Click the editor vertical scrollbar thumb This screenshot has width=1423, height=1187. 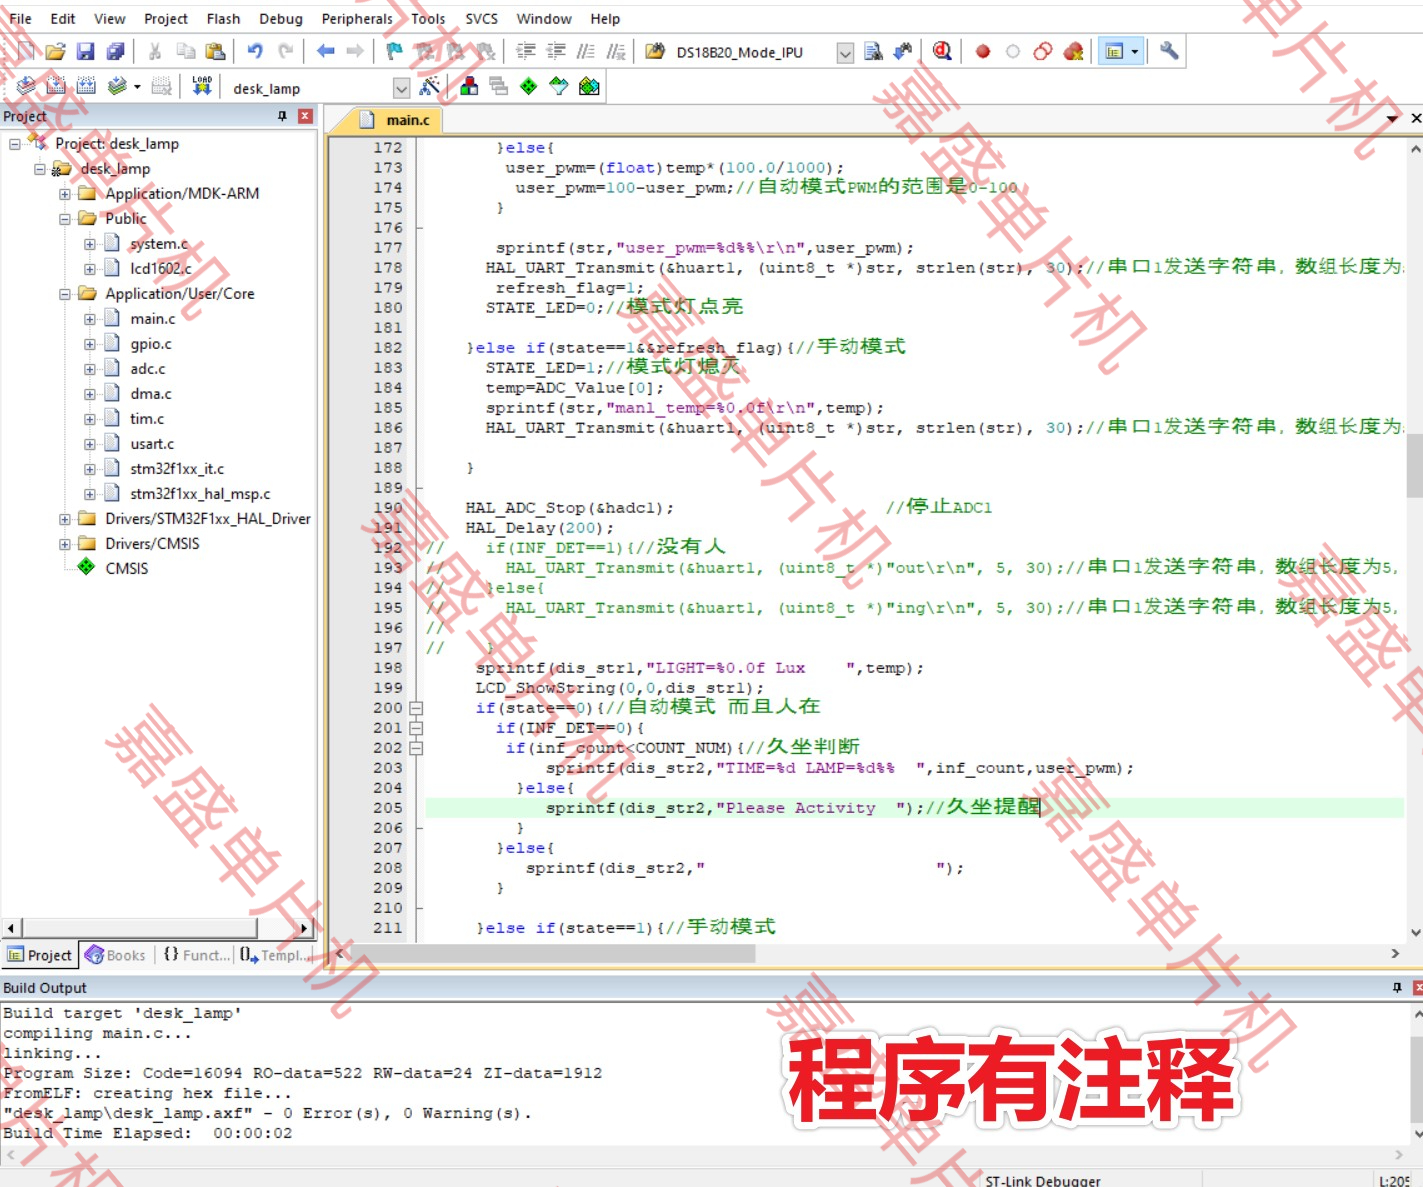click(x=1415, y=465)
